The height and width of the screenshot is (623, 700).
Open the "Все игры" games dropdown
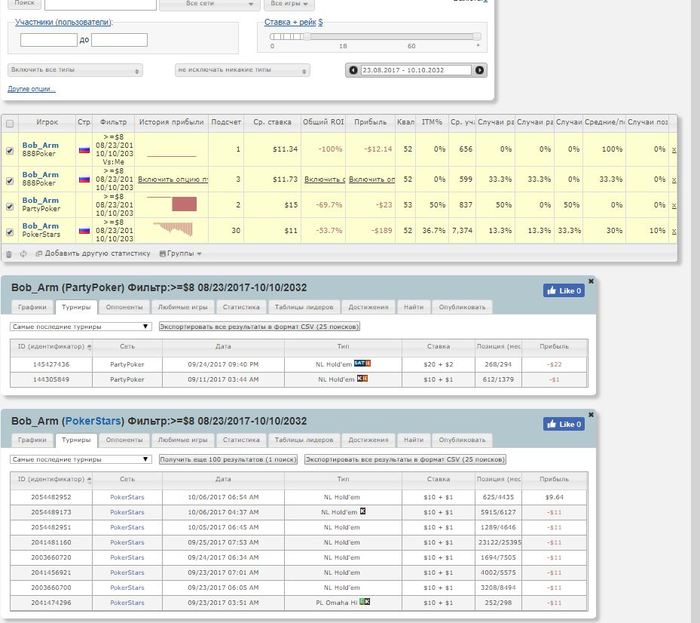click(x=289, y=4)
